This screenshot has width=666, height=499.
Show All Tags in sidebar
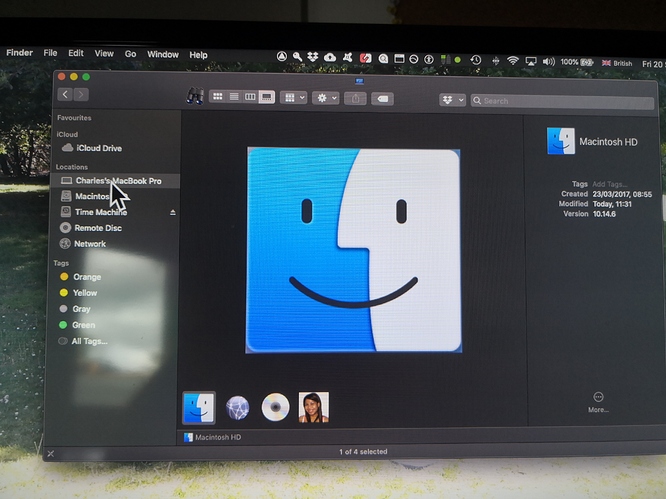click(88, 341)
